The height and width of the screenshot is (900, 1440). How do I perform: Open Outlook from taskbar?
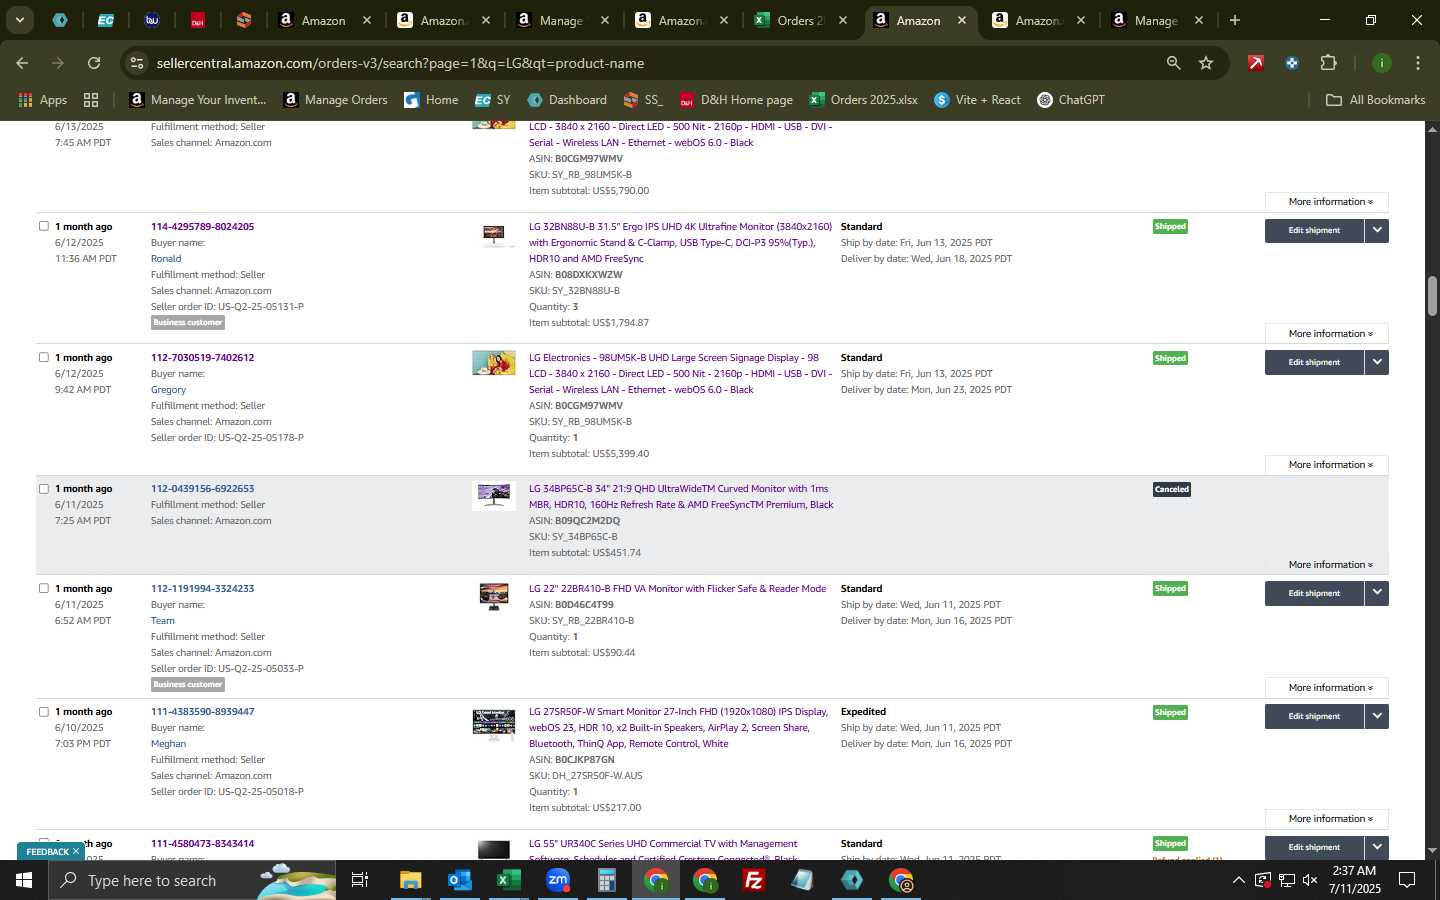[460, 880]
